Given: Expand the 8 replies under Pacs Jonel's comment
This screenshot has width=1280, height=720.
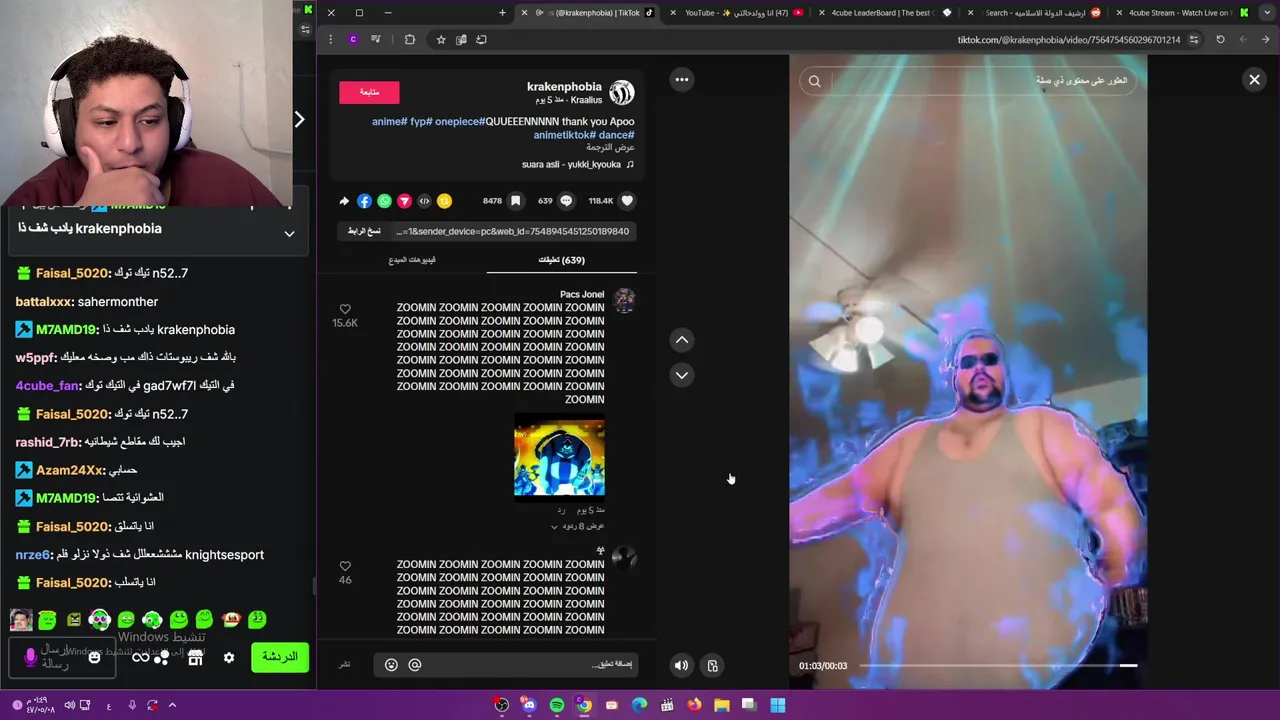Looking at the screenshot, I should [x=578, y=526].
